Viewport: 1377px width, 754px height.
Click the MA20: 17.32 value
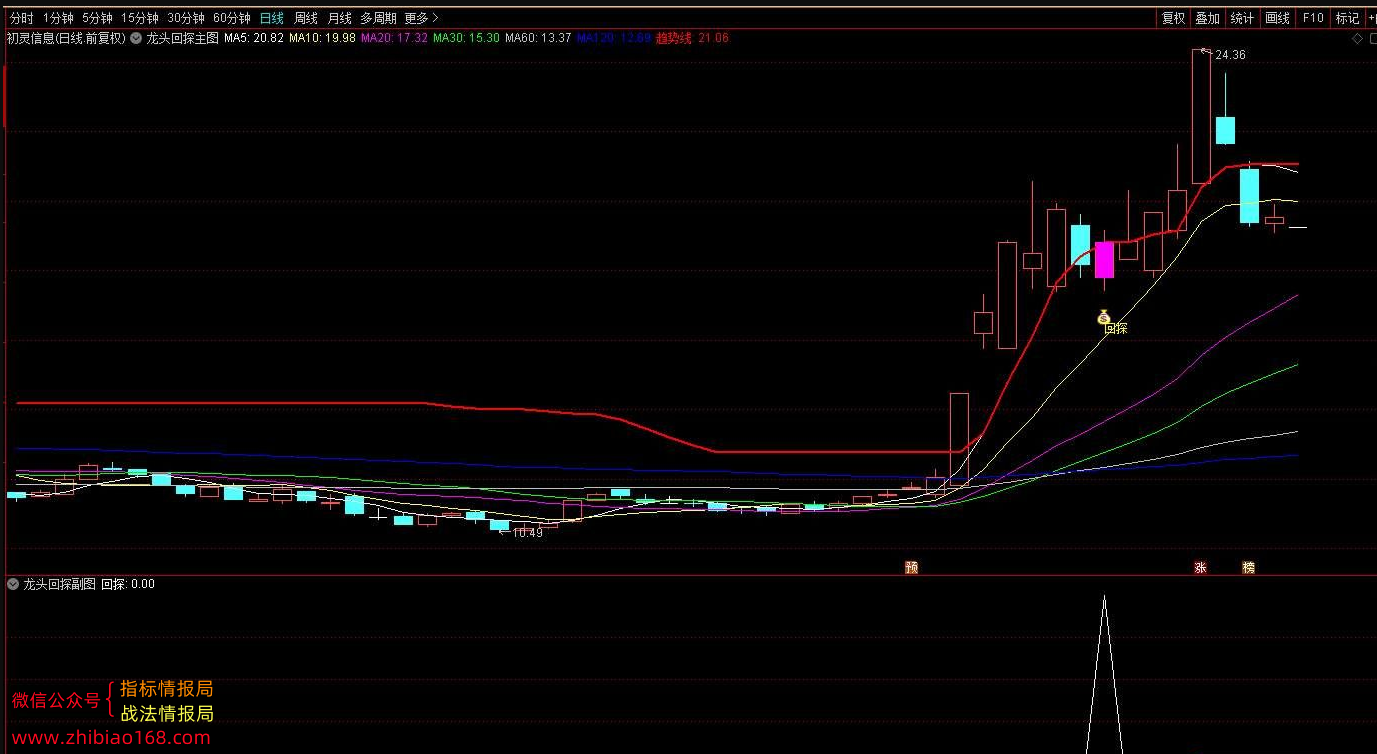[394, 38]
